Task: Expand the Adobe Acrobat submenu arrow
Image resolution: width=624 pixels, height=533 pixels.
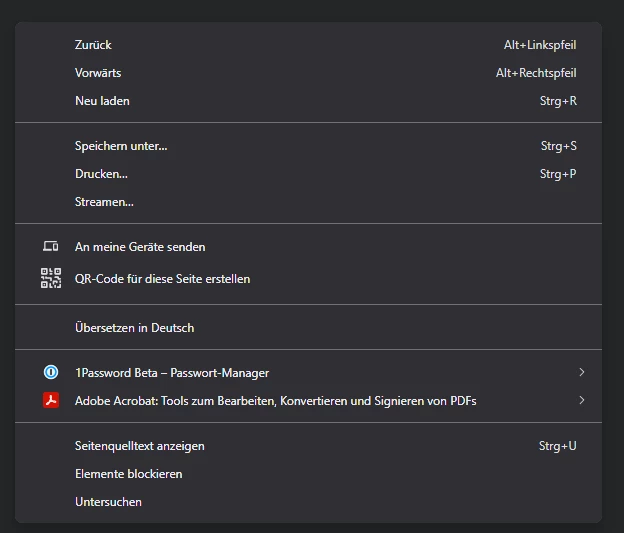Action: (581, 401)
